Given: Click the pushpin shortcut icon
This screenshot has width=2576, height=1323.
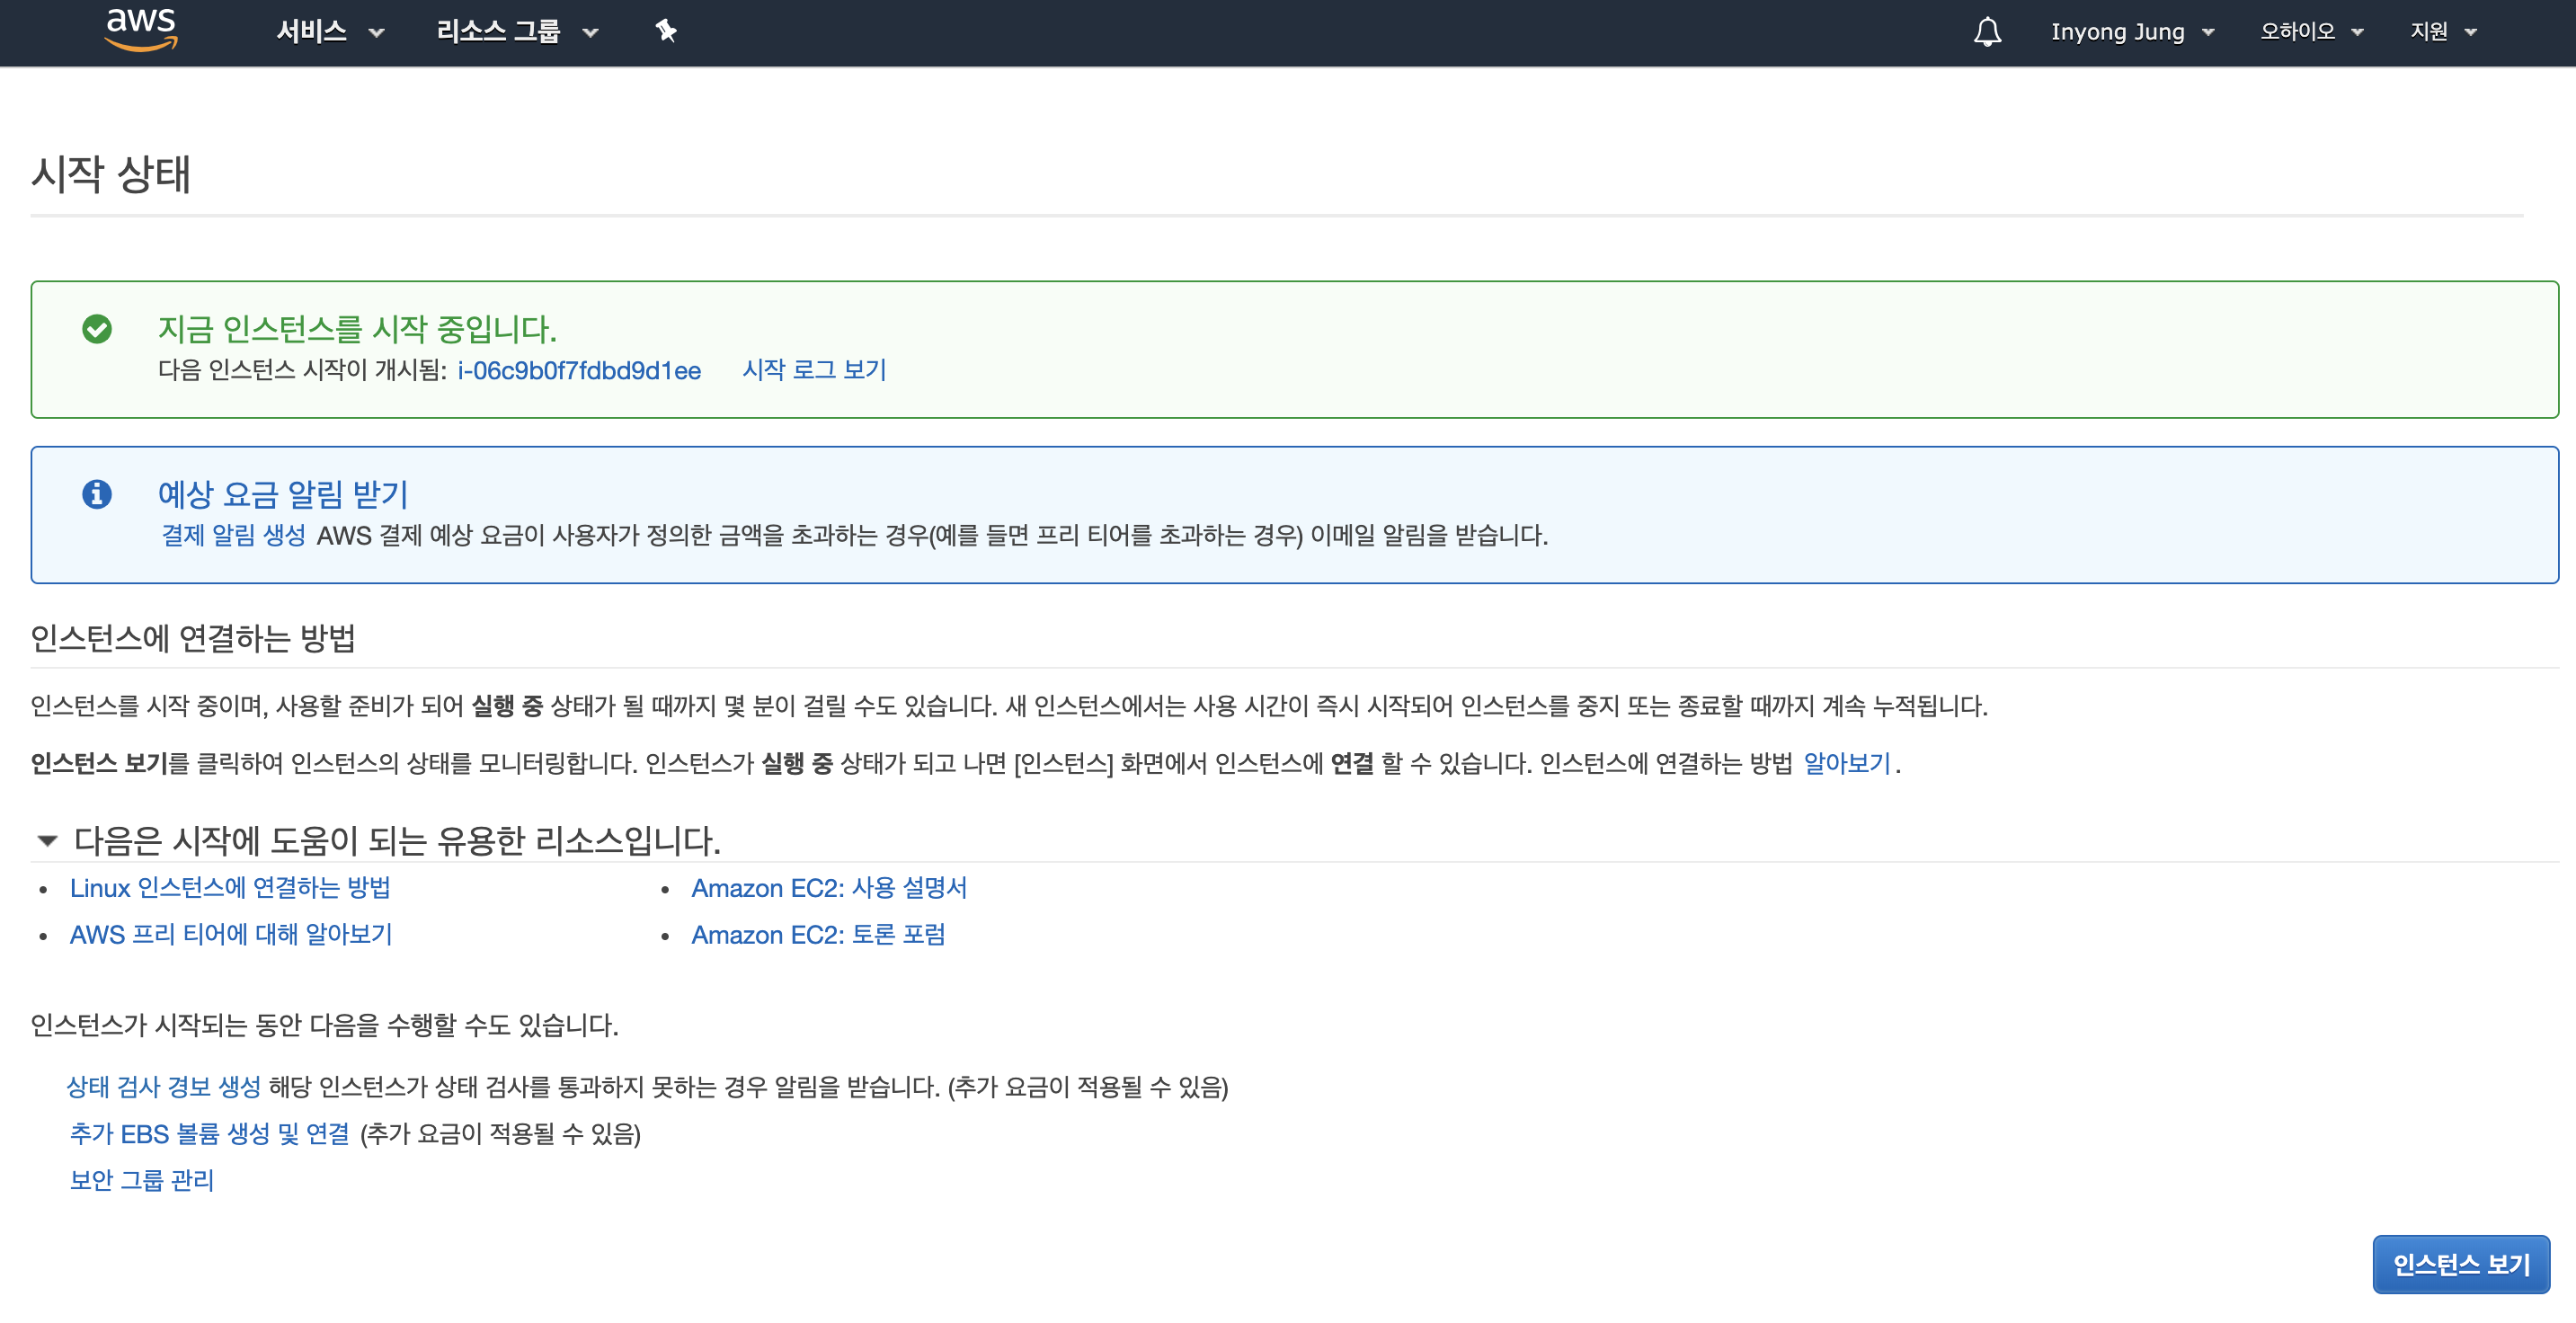Looking at the screenshot, I should click(x=666, y=32).
